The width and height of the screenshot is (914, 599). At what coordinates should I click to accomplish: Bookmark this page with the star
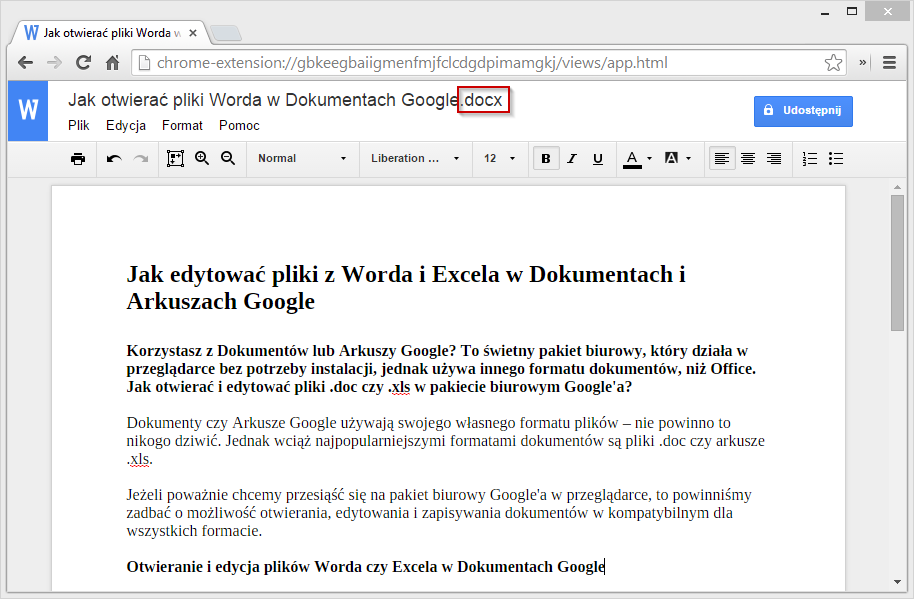coord(834,62)
